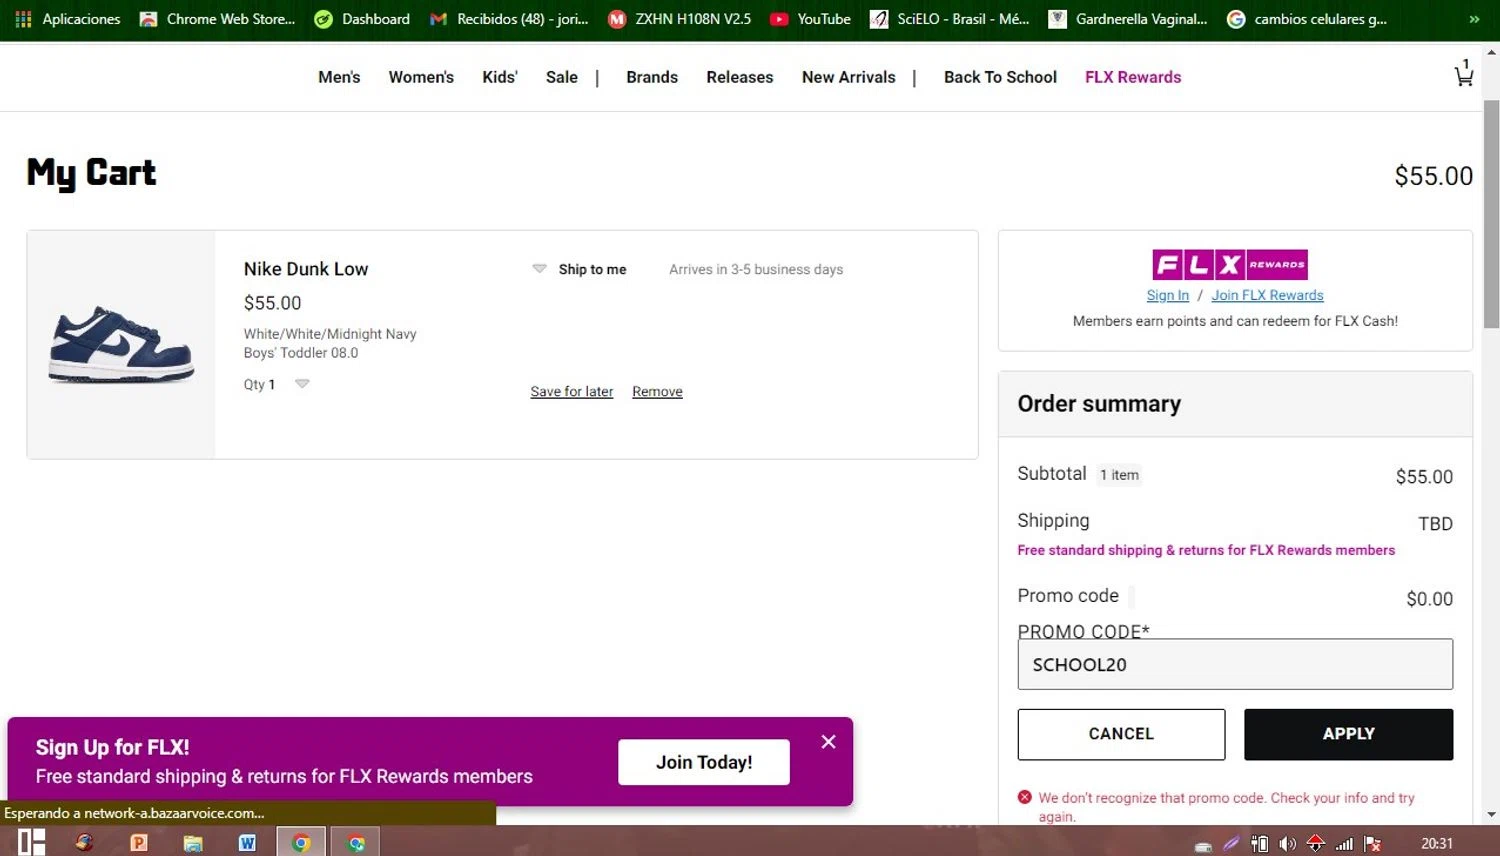Viewport: 1500px width, 856px height.
Task: Click Join FLX Rewards link
Action: click(x=1267, y=295)
